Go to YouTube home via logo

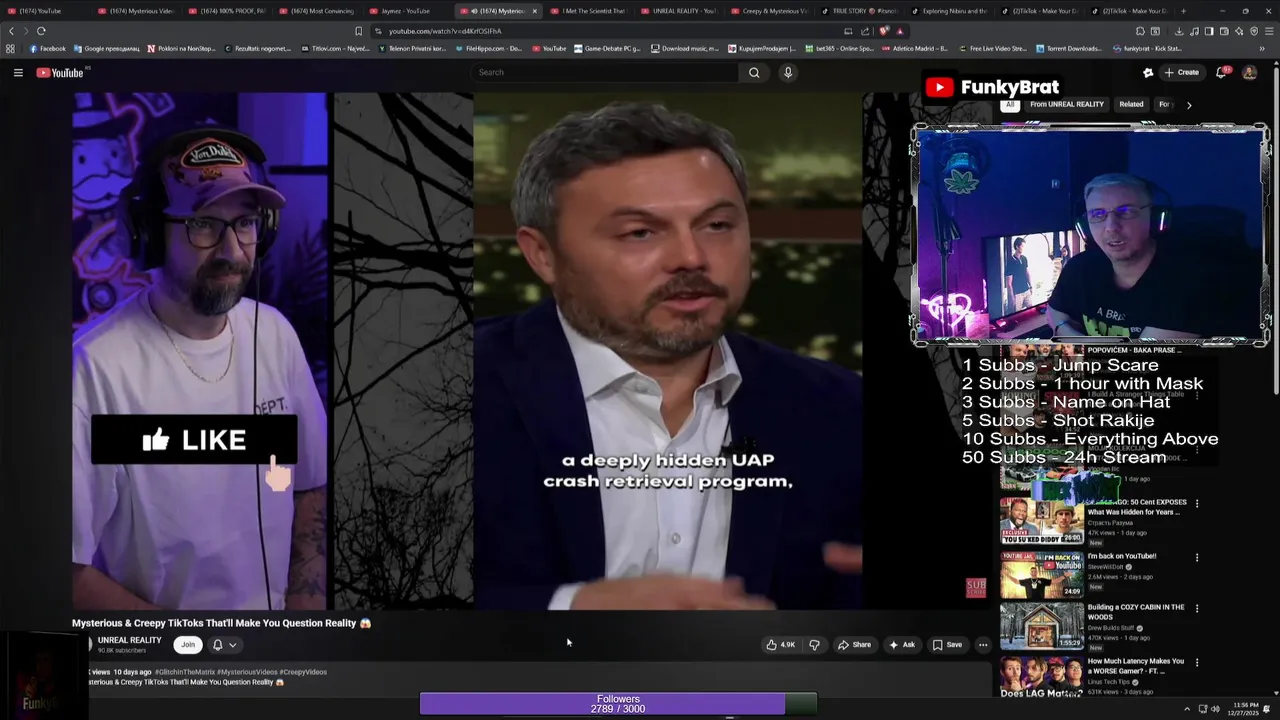62,72
